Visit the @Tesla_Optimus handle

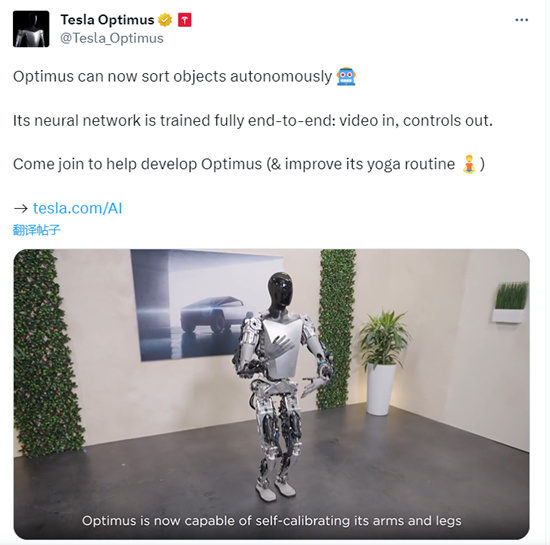(x=112, y=38)
